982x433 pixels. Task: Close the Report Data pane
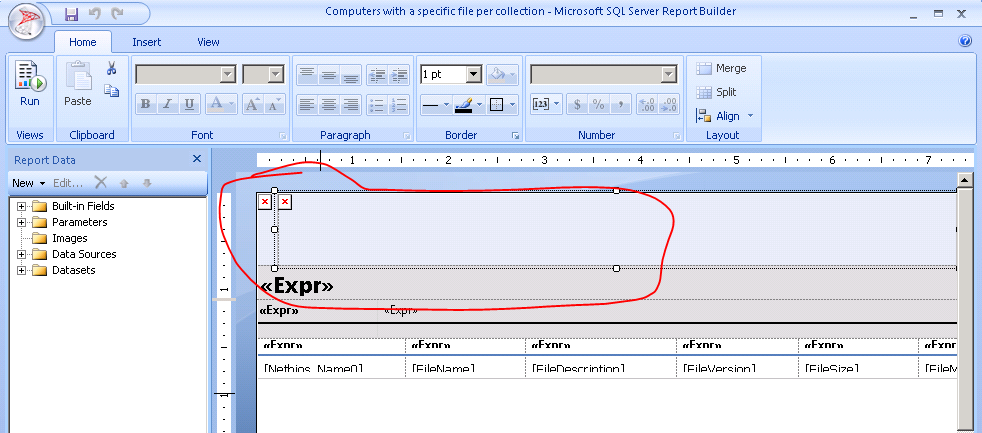coord(197,159)
